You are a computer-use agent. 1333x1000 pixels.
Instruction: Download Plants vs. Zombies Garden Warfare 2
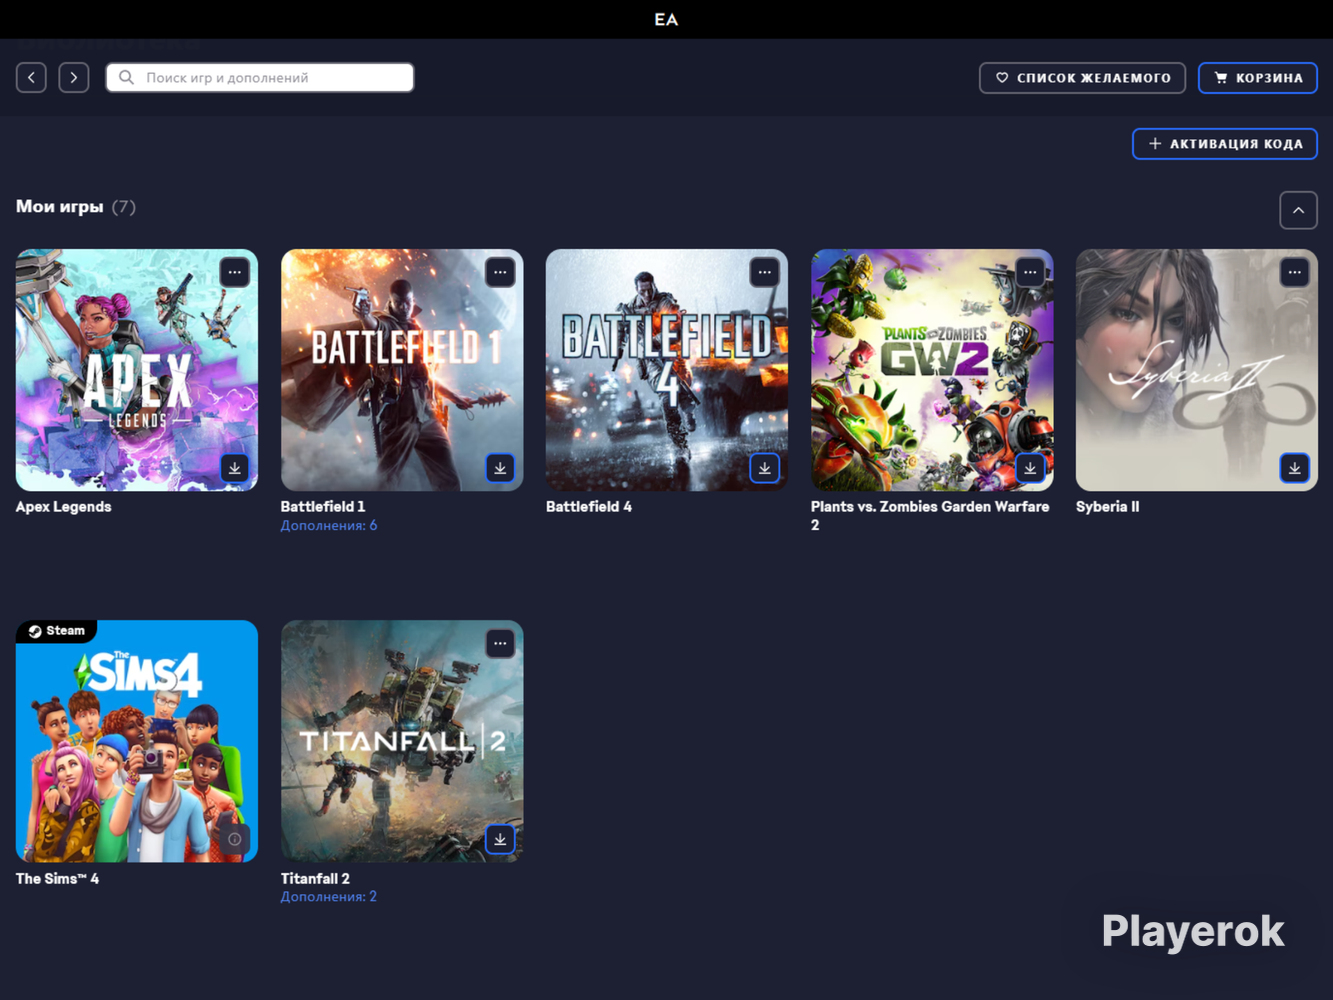(x=1030, y=468)
